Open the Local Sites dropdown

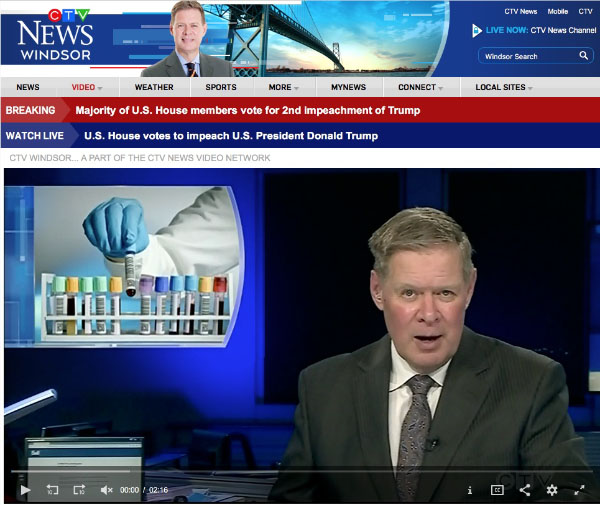504,87
